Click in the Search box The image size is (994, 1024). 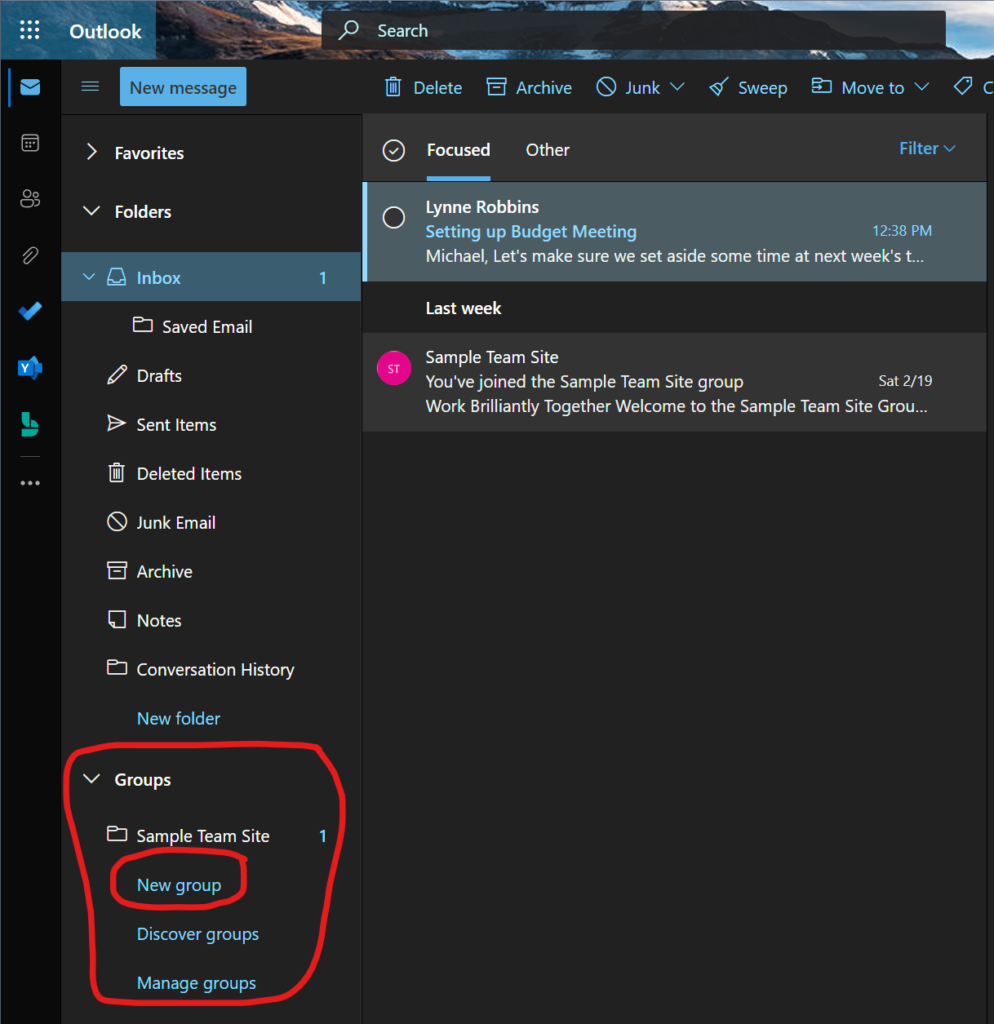[x=640, y=31]
